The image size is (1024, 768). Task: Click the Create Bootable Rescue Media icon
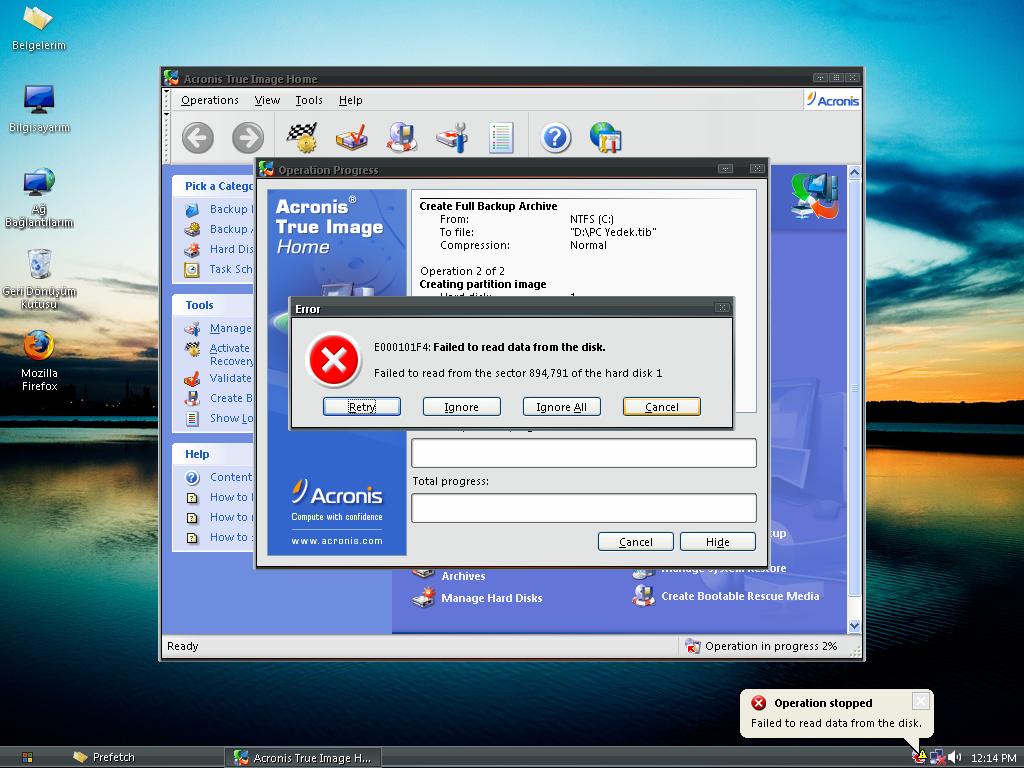coord(644,596)
